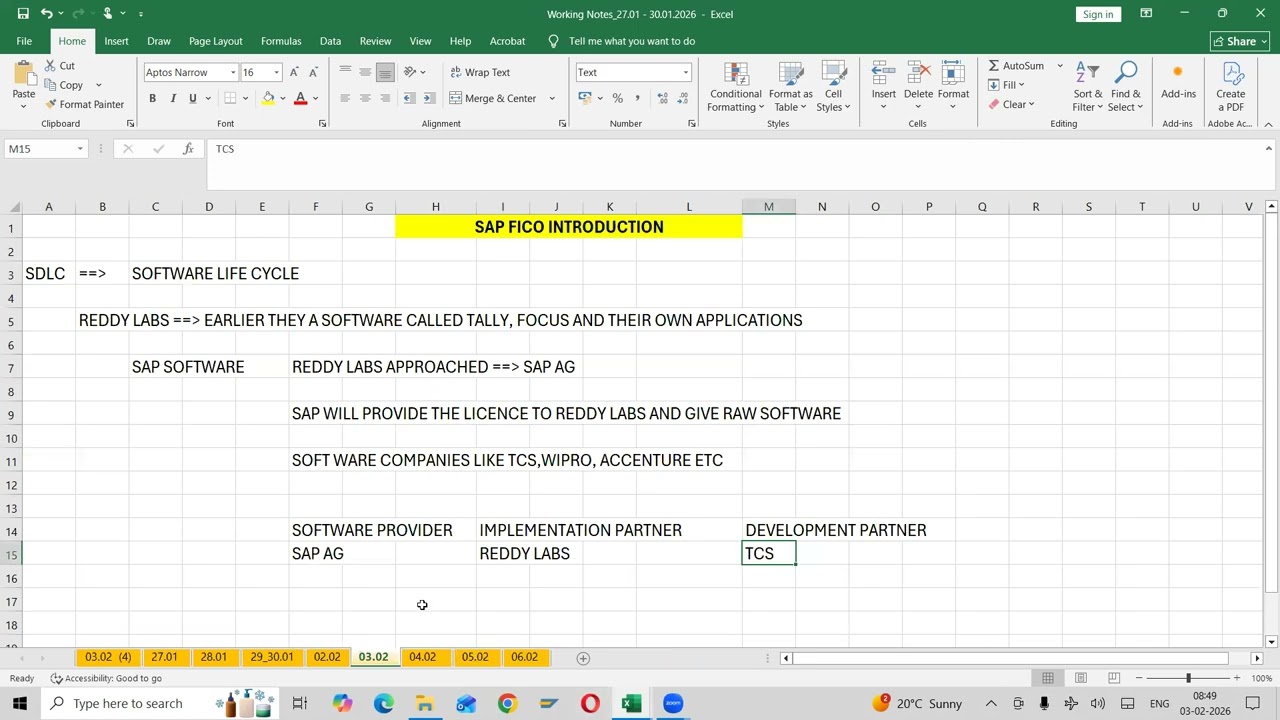The height and width of the screenshot is (720, 1280).
Task: Toggle Bottom Align vertical alignment
Action: [x=384, y=72]
